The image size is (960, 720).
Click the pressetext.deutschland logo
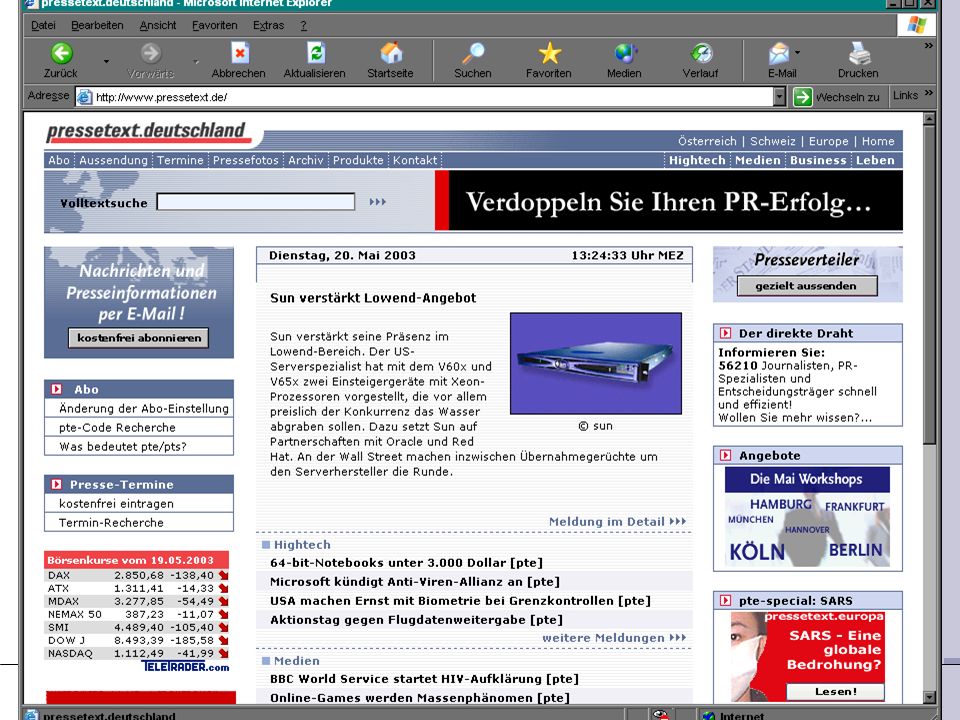coord(147,131)
